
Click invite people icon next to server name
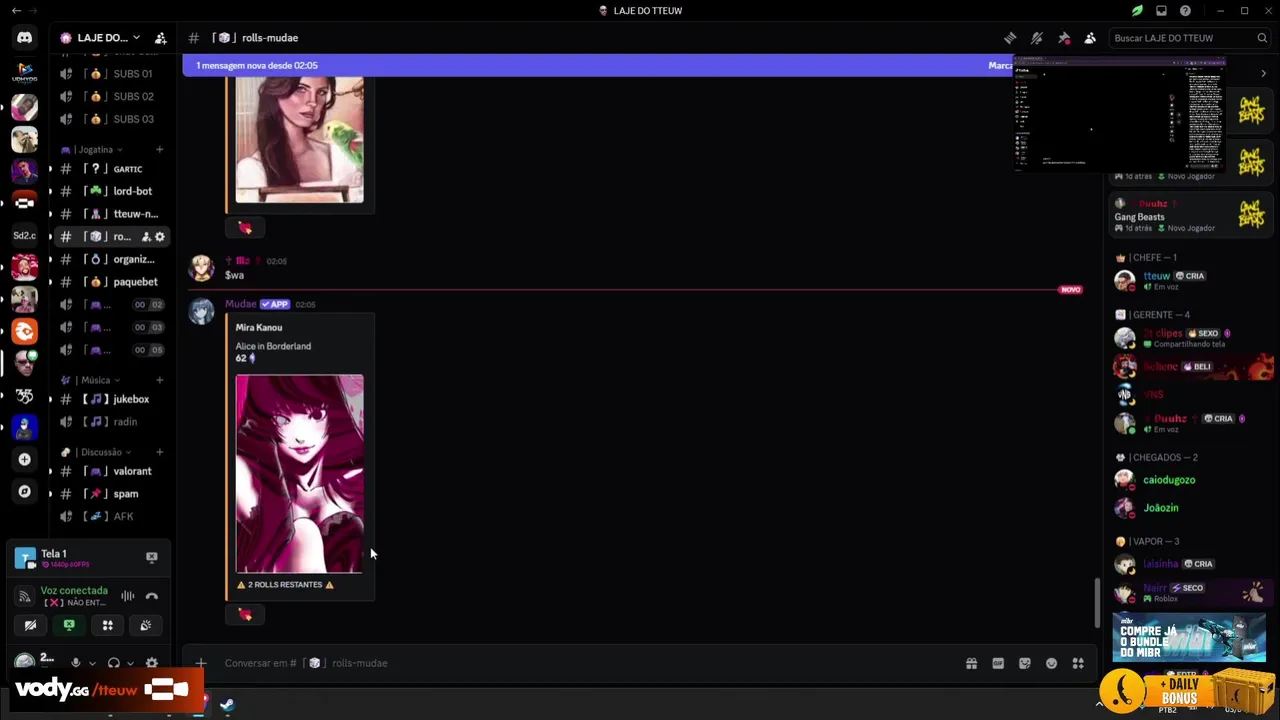(x=160, y=38)
